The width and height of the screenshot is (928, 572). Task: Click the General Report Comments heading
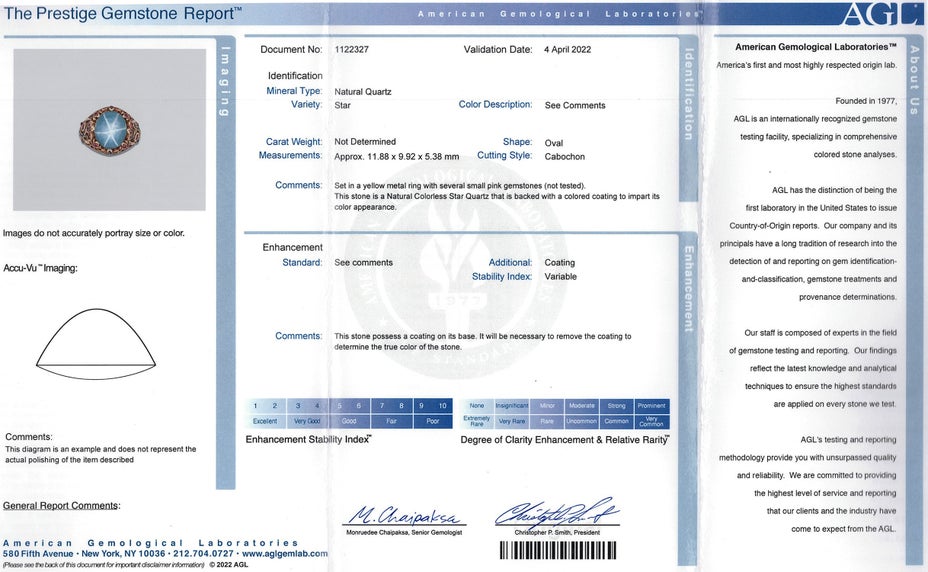pyautogui.click(x=61, y=506)
